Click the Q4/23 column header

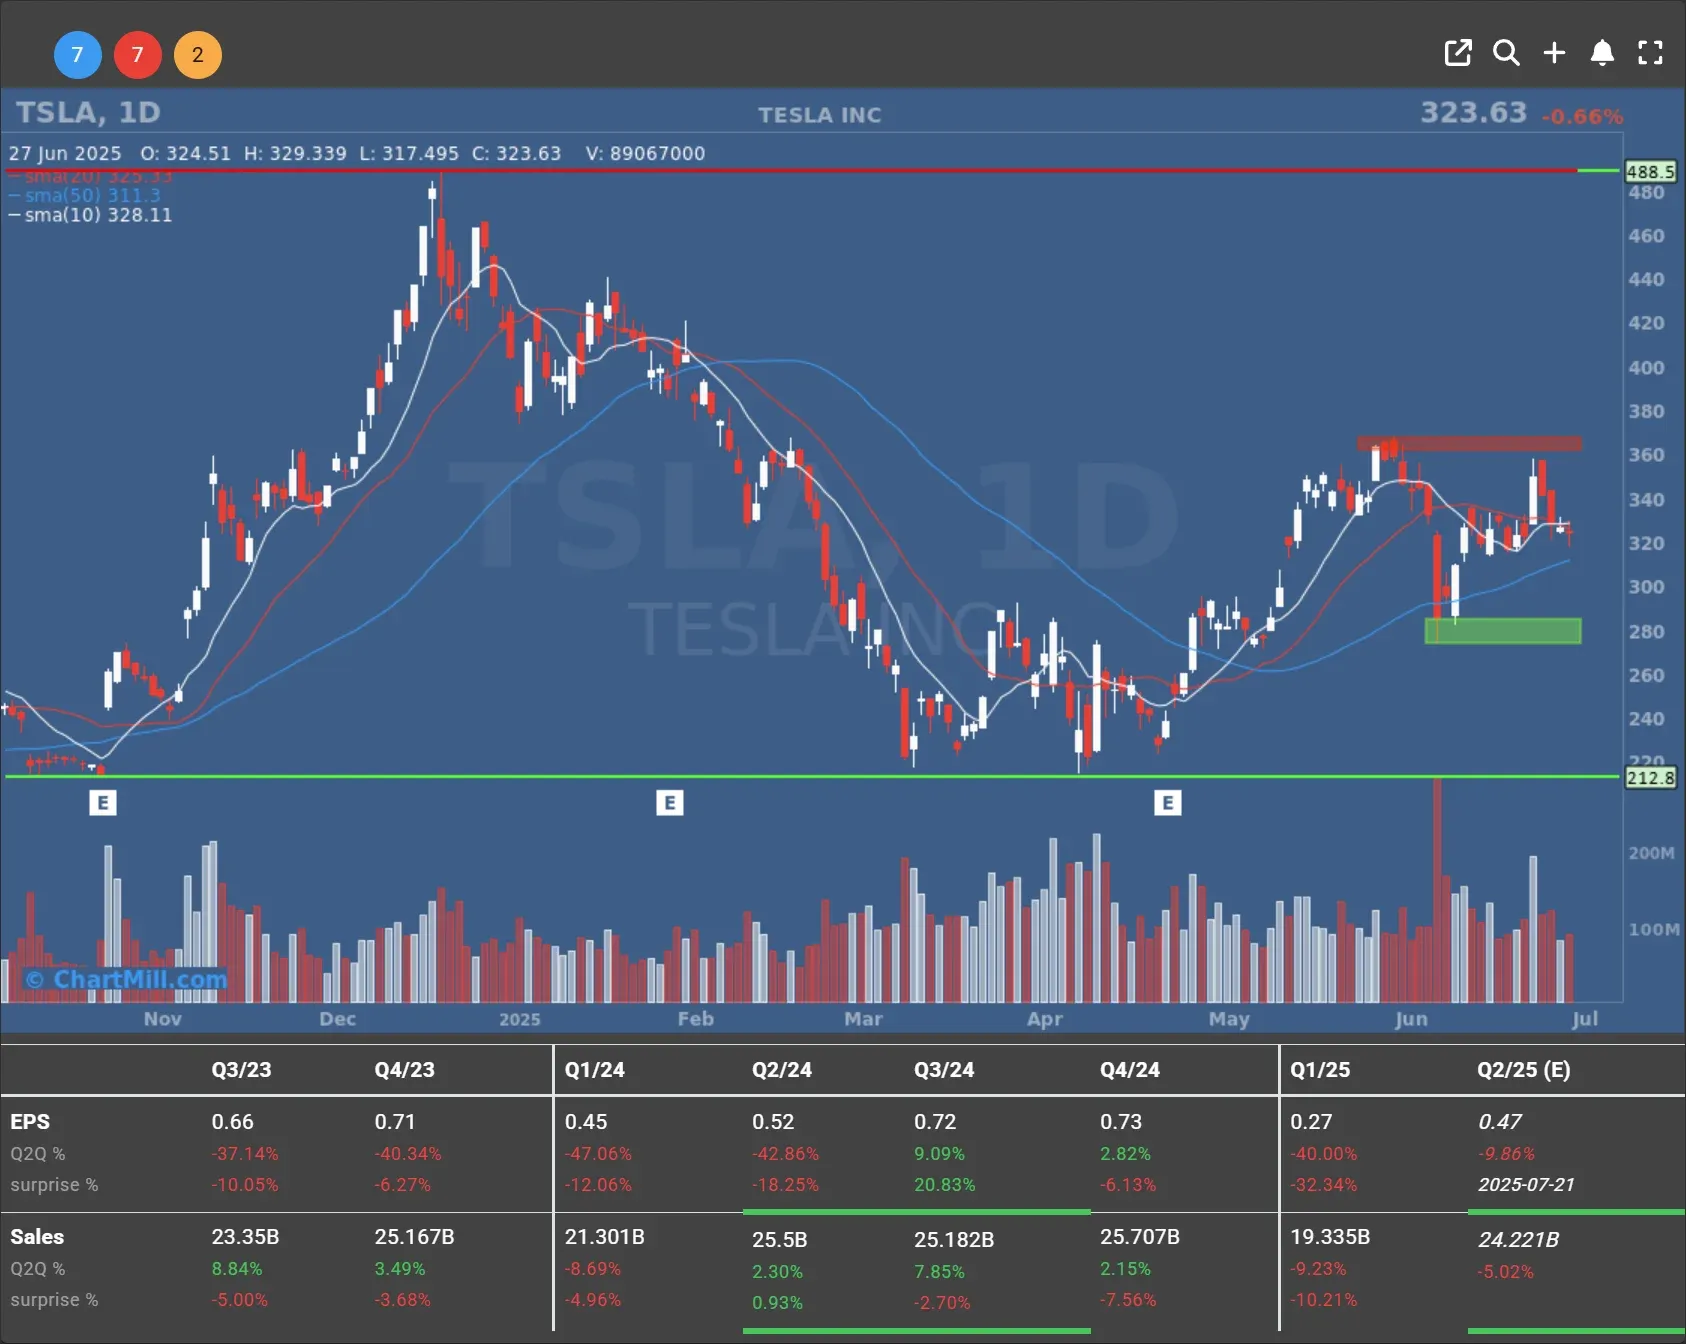[404, 1070]
